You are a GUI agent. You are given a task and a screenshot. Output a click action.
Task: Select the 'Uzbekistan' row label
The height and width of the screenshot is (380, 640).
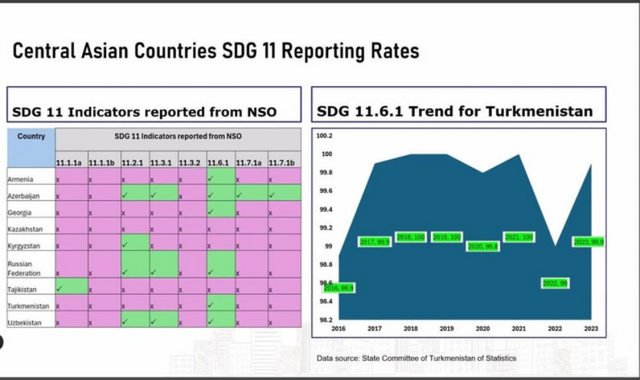(24, 323)
